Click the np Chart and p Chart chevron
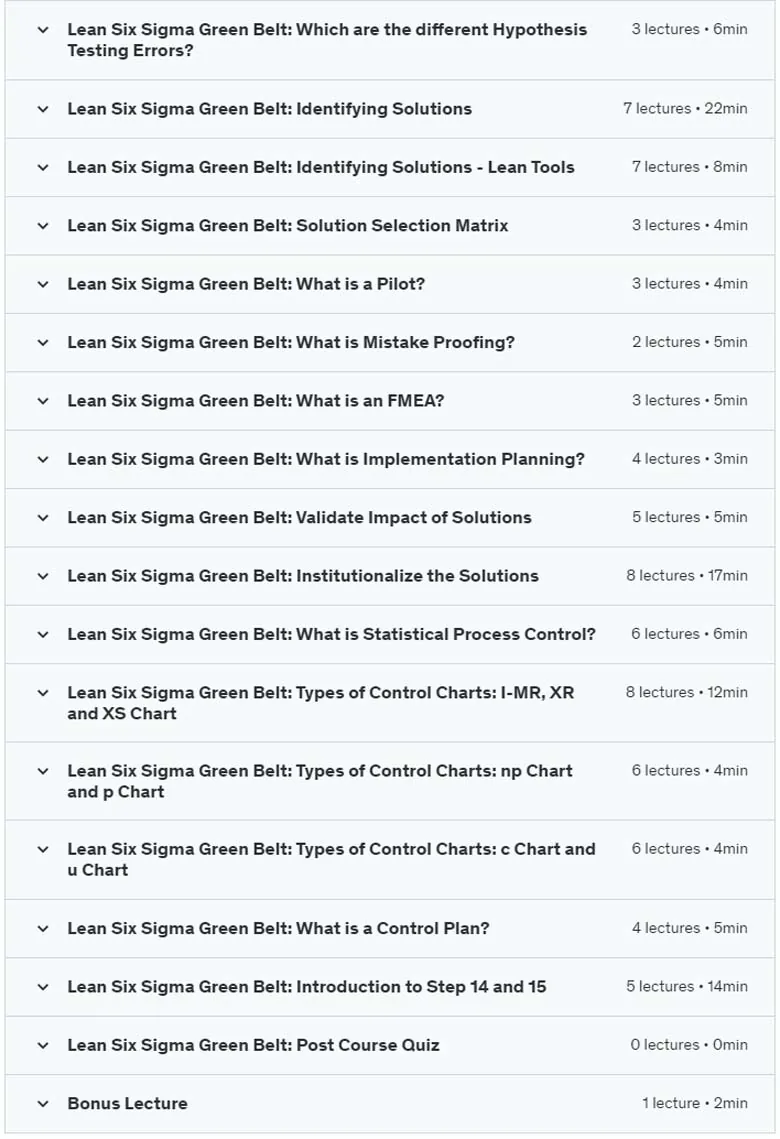The width and height of the screenshot is (780, 1139). tap(43, 771)
